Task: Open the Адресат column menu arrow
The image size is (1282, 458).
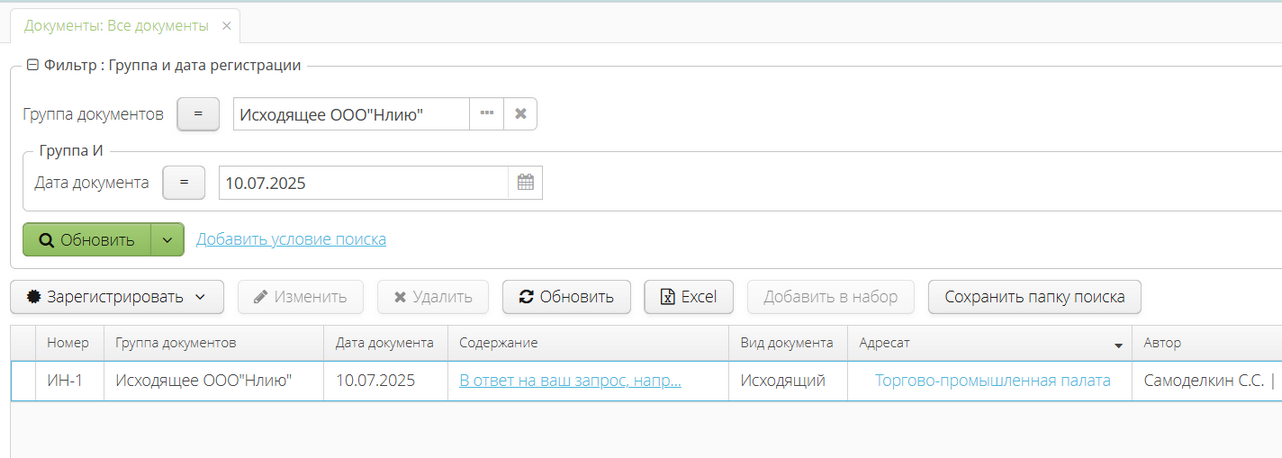Action: [x=1119, y=345]
